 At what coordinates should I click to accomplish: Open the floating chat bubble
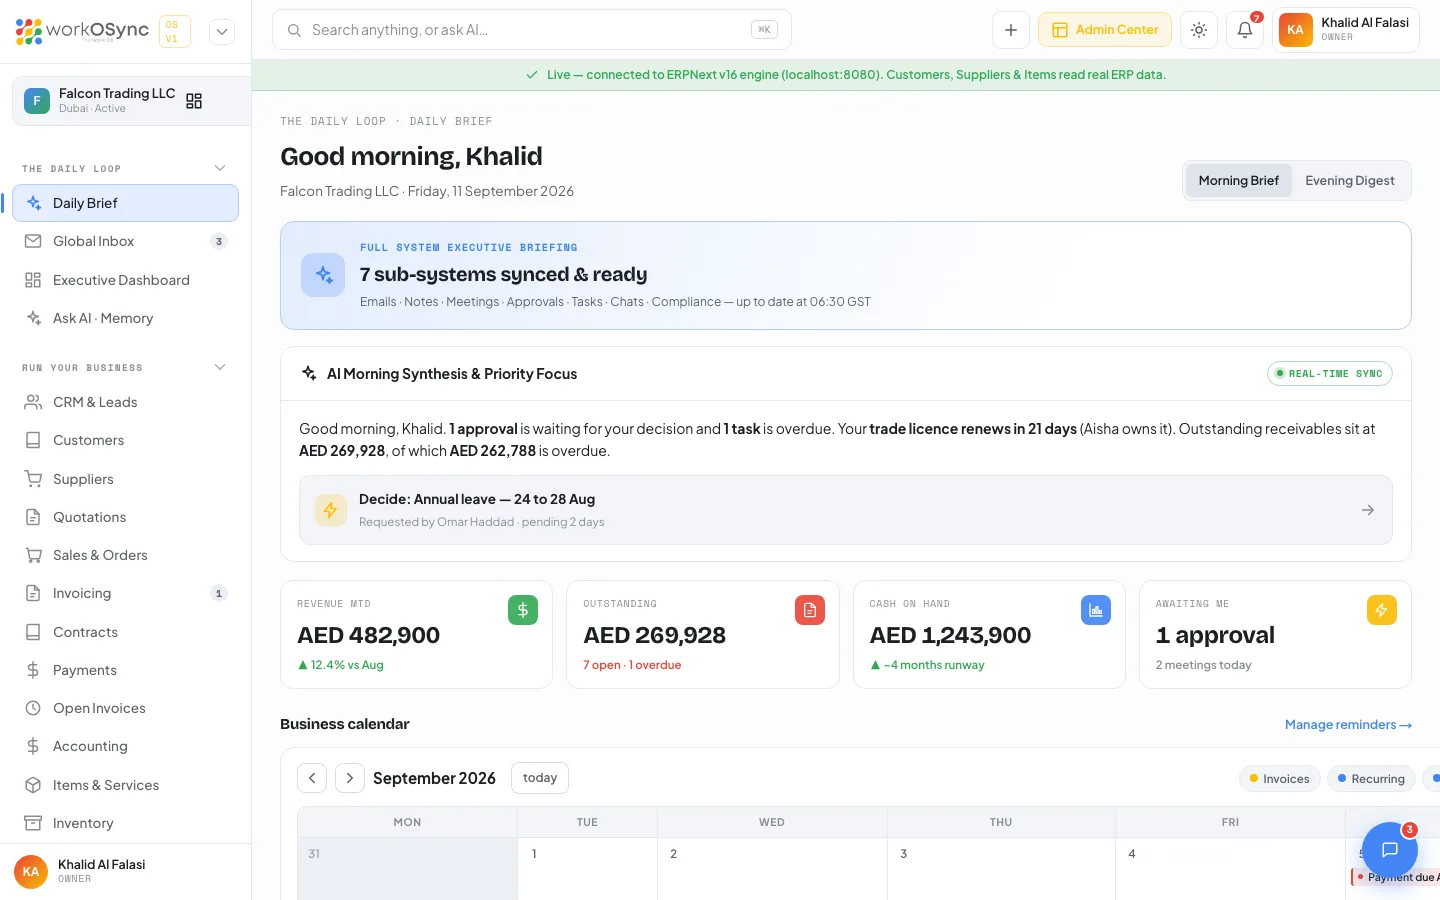[1390, 850]
